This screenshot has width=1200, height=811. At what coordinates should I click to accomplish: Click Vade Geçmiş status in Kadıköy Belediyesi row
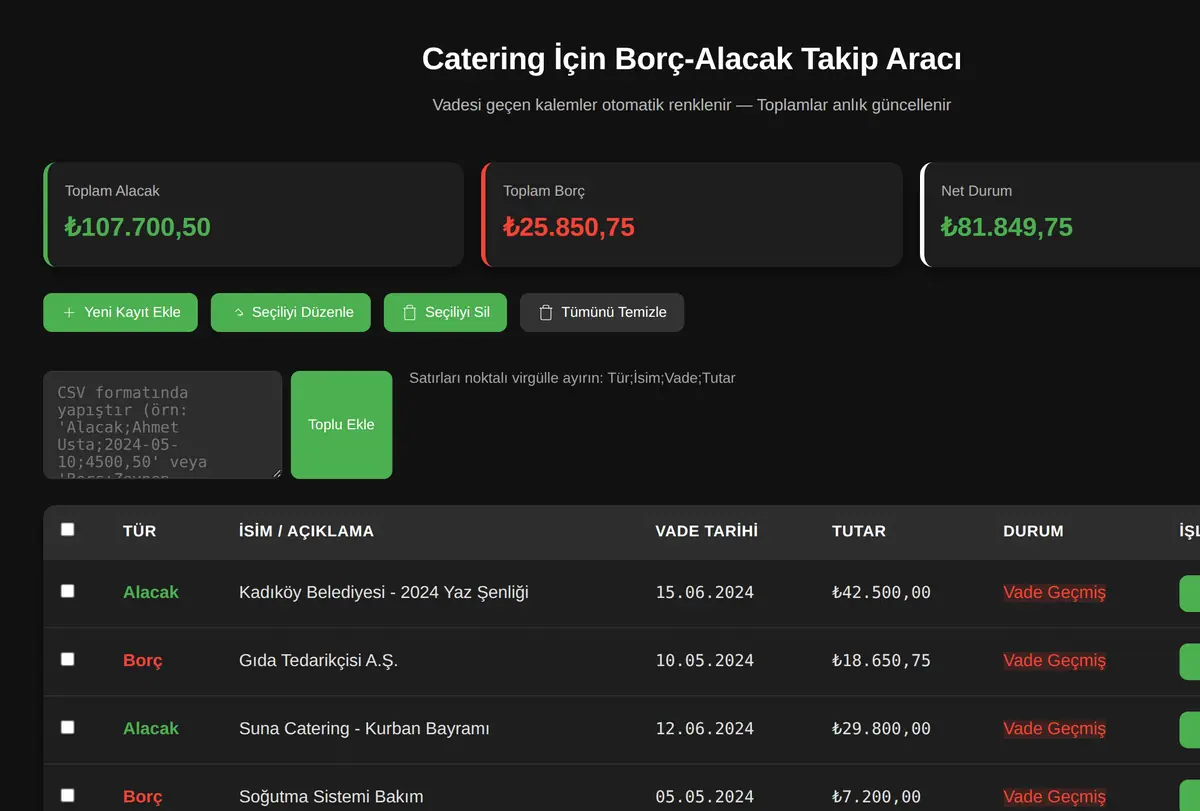pyautogui.click(x=1054, y=592)
